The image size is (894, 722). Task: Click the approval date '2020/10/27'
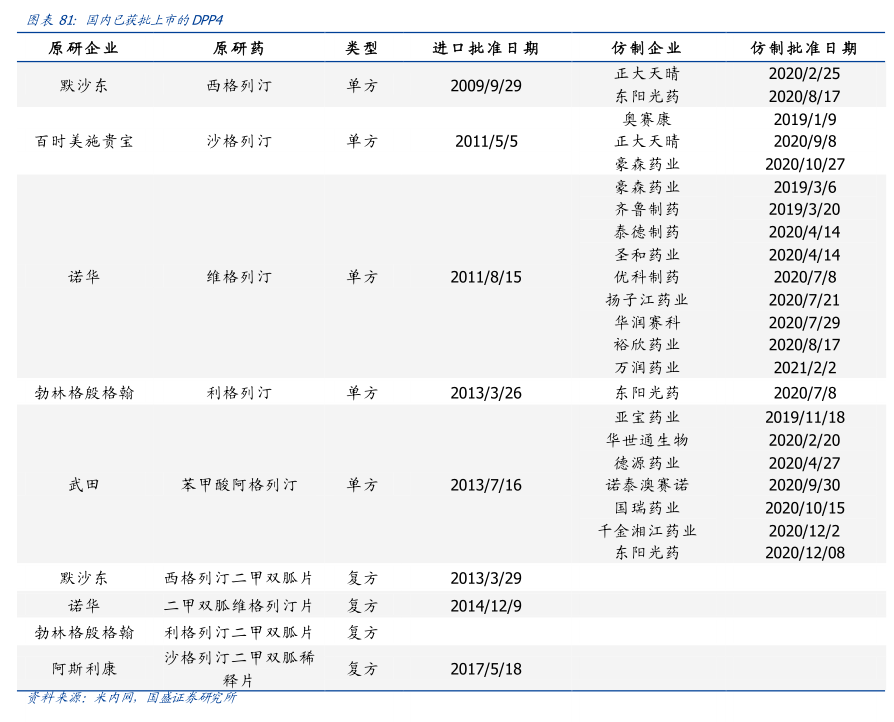(804, 164)
